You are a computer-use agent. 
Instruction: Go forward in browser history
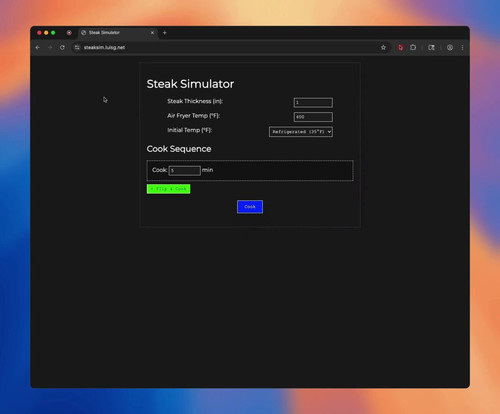pyautogui.click(x=50, y=48)
